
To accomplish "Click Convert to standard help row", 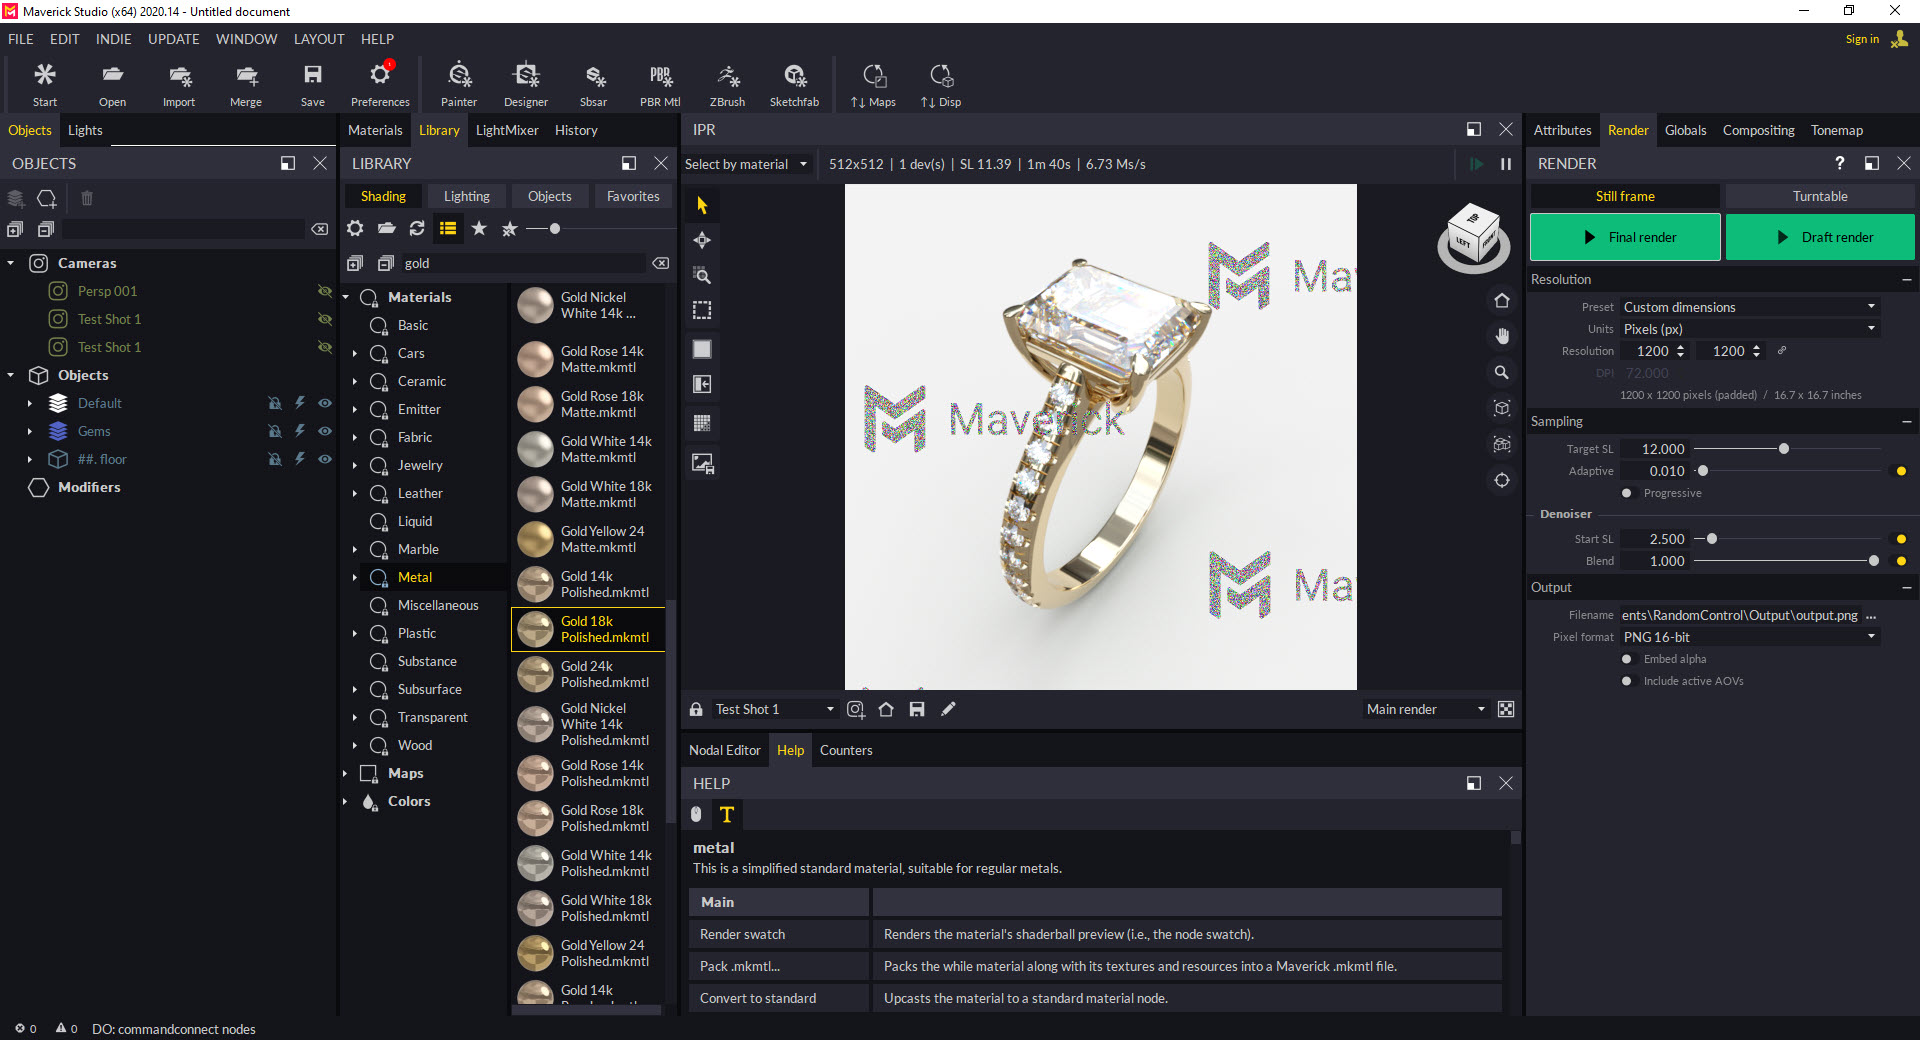I will pos(1095,998).
